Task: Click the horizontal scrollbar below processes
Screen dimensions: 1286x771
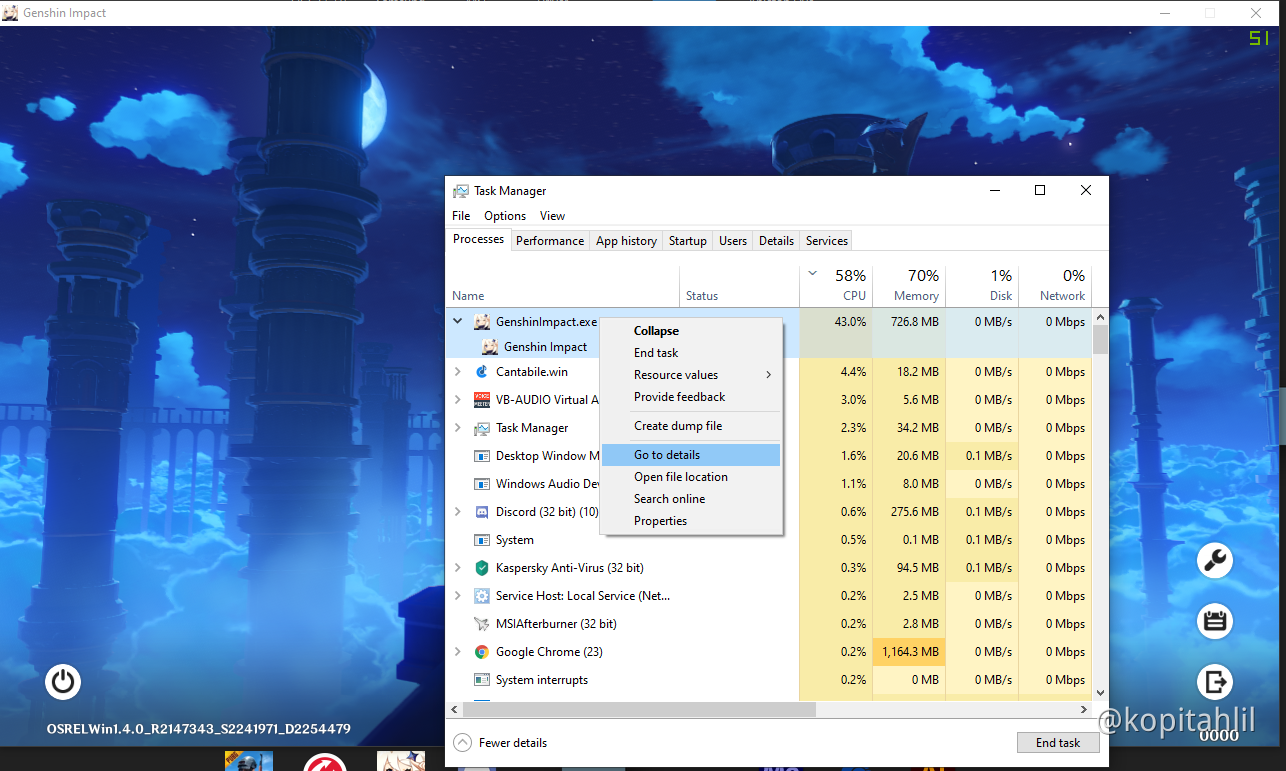Action: click(x=640, y=708)
